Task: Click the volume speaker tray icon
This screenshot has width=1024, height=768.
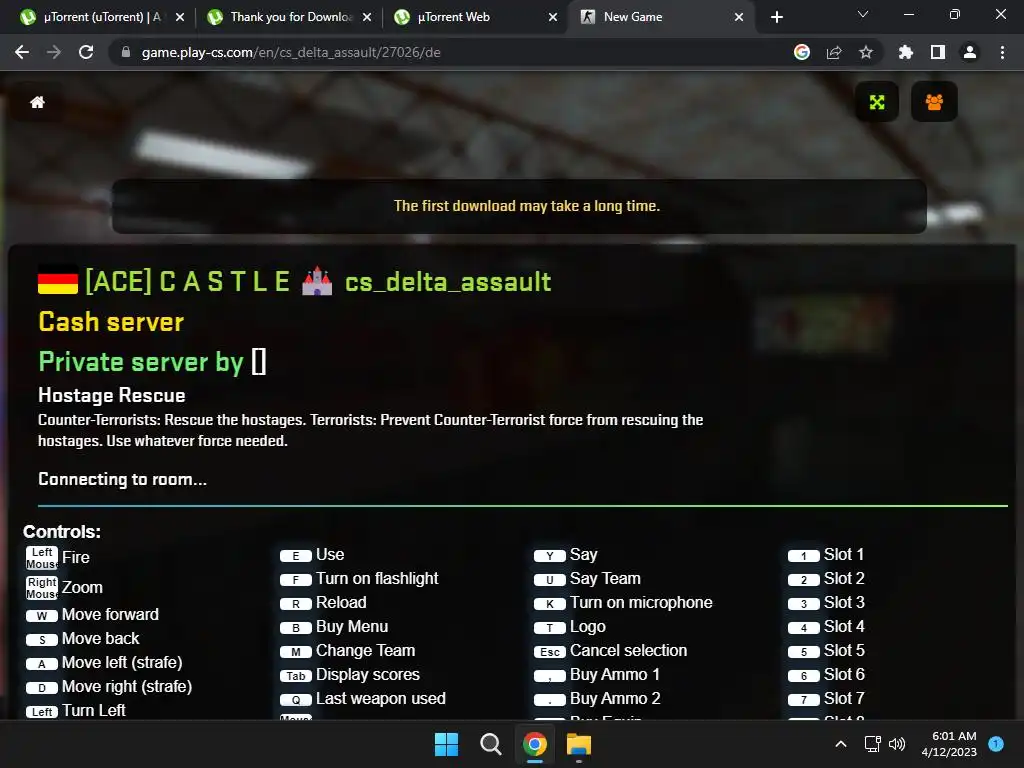Action: click(897, 744)
